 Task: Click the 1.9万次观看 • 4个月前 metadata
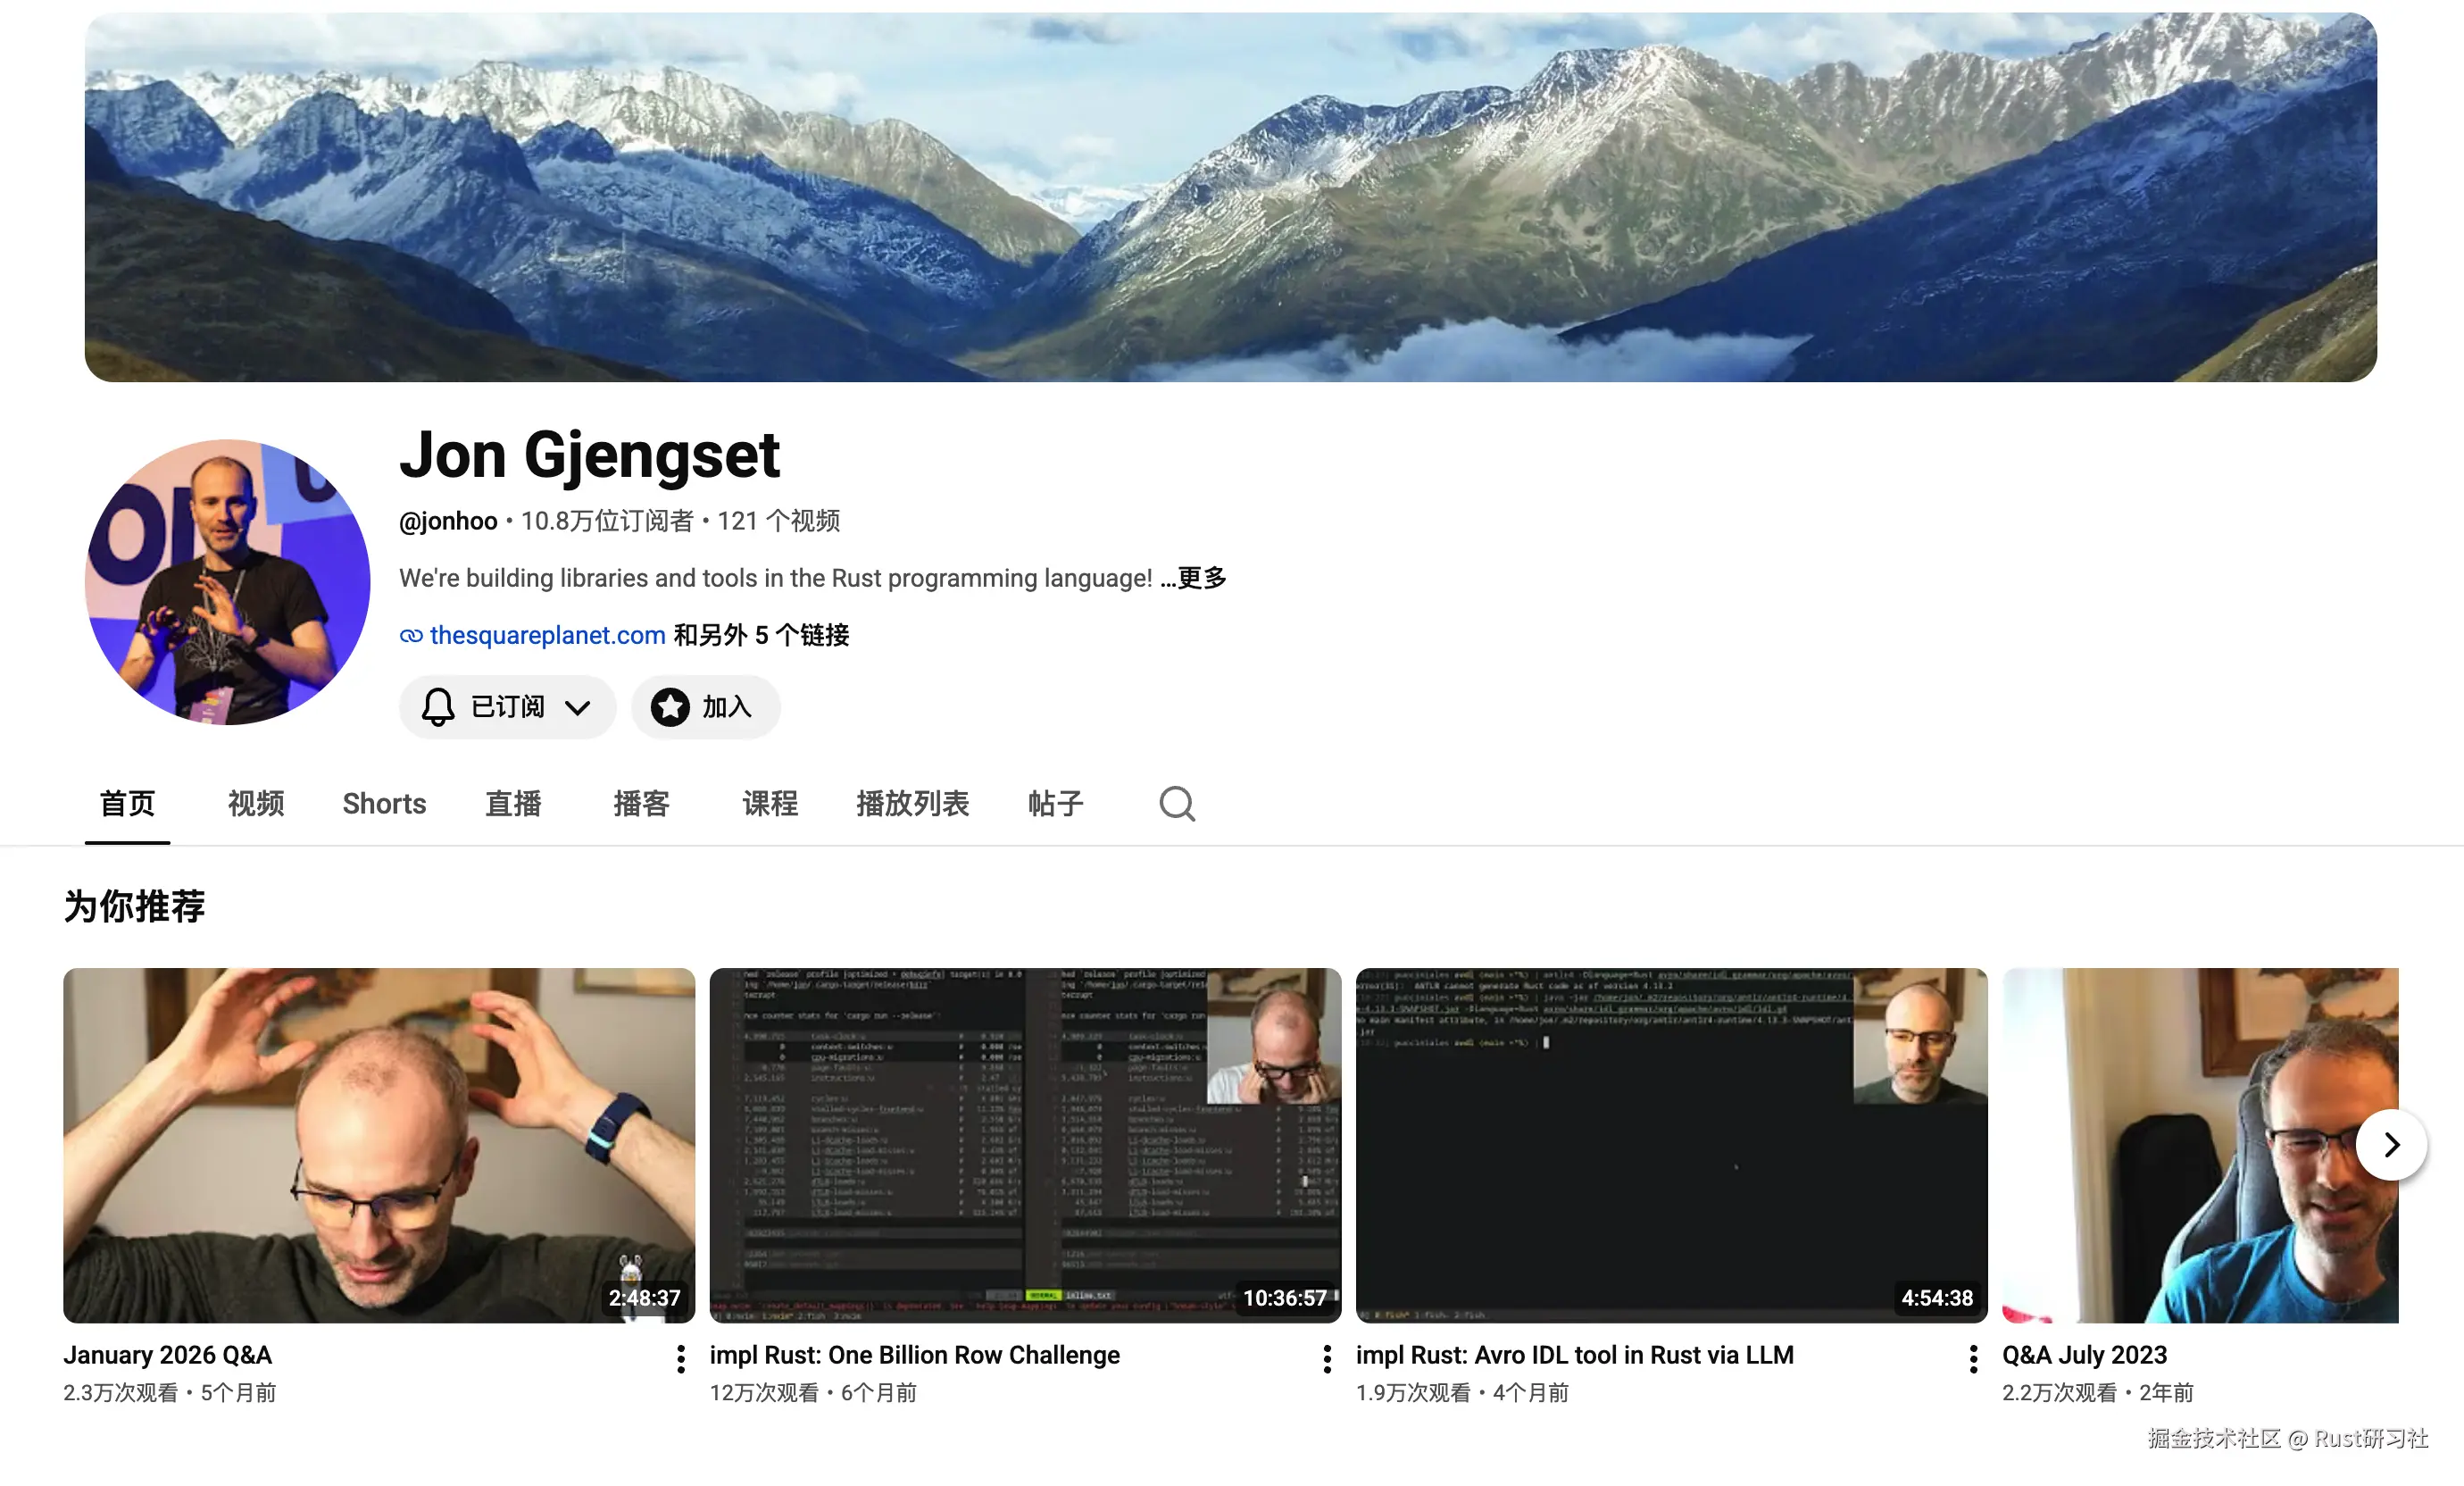[1462, 1393]
